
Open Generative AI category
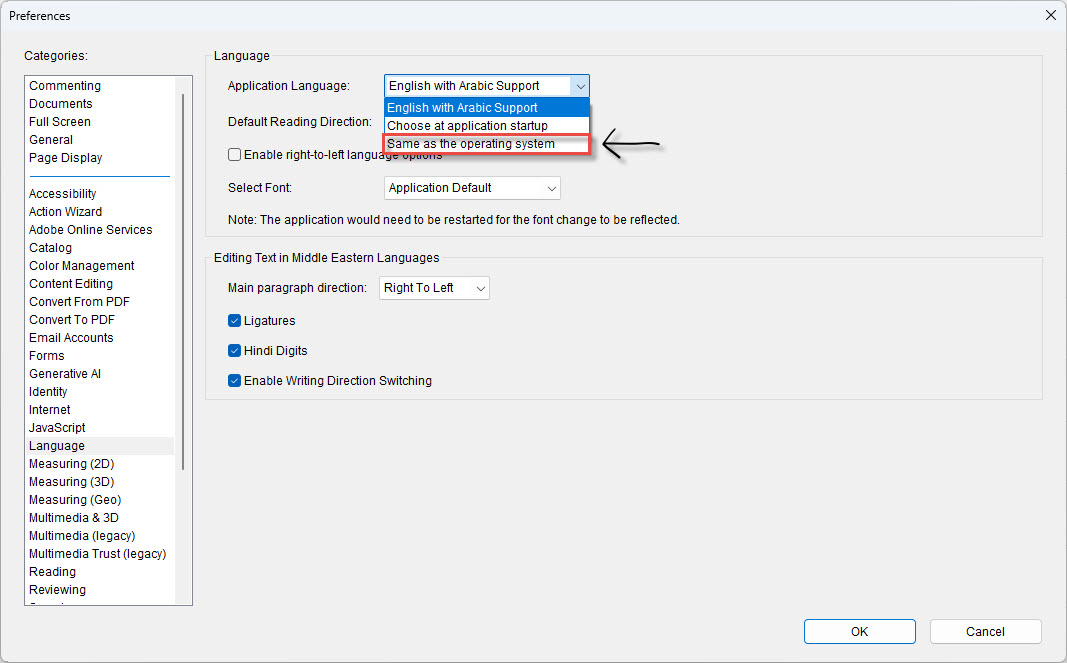click(x=65, y=374)
